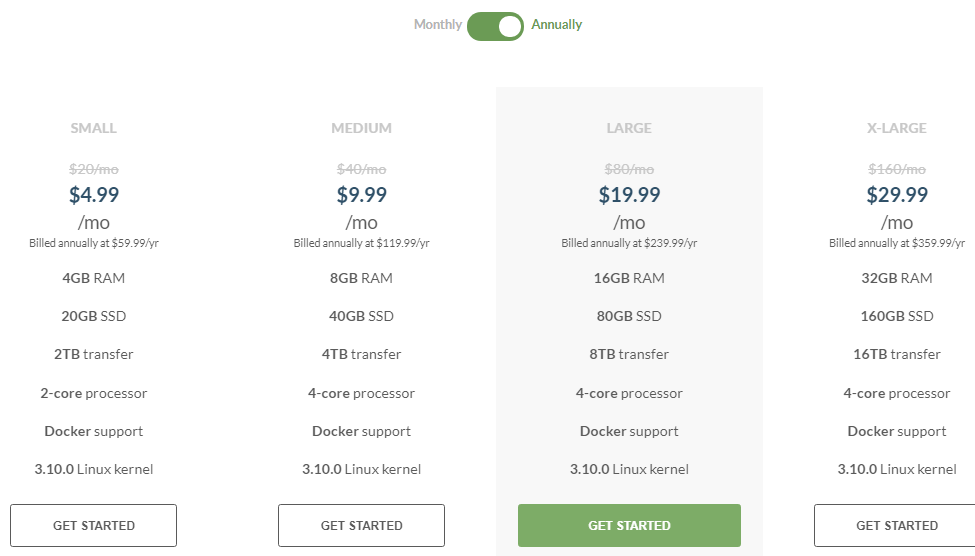Screen dimensions: 975x556
Task: Select the Annually billing label
Action: coord(557,24)
